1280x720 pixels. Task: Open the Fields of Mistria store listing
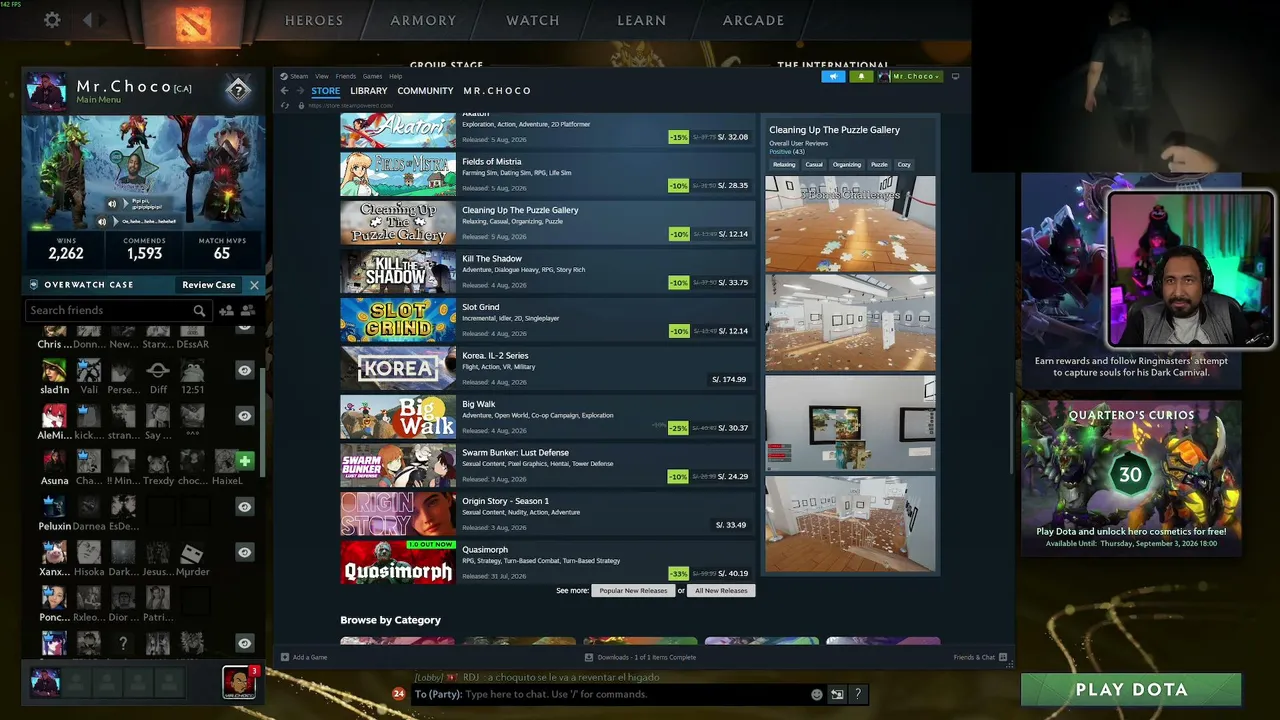[548, 173]
